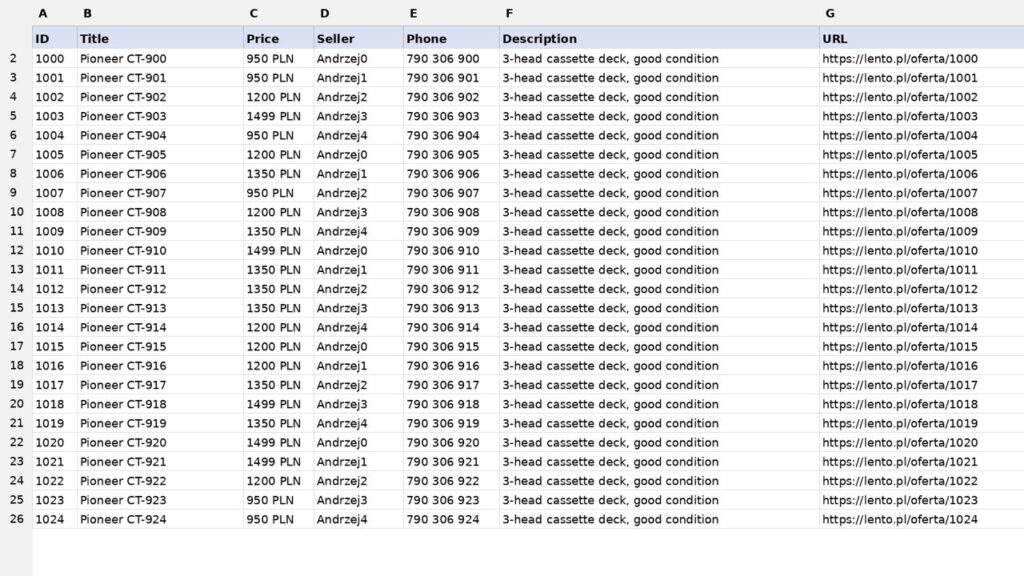The height and width of the screenshot is (576, 1024).
Task: Click seller cell in row 1022
Action: [x=359, y=481]
